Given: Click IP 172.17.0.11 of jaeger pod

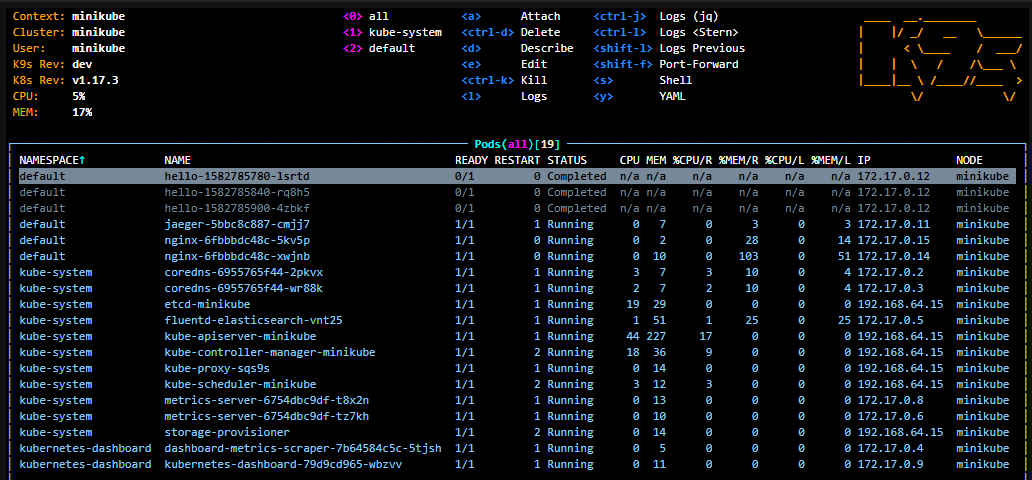Looking at the screenshot, I should pyautogui.click(x=893, y=225).
